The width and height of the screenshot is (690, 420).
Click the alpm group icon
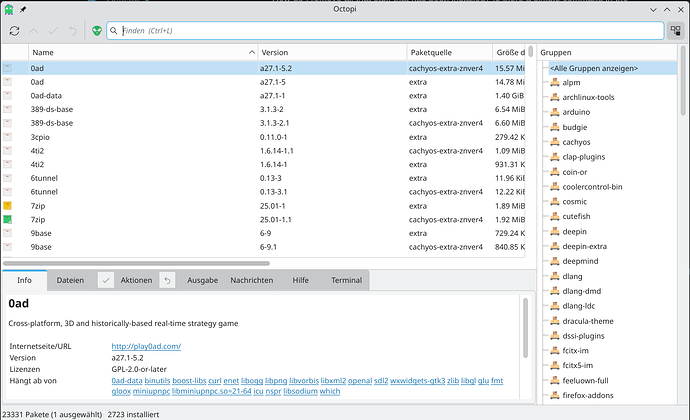[x=555, y=82]
